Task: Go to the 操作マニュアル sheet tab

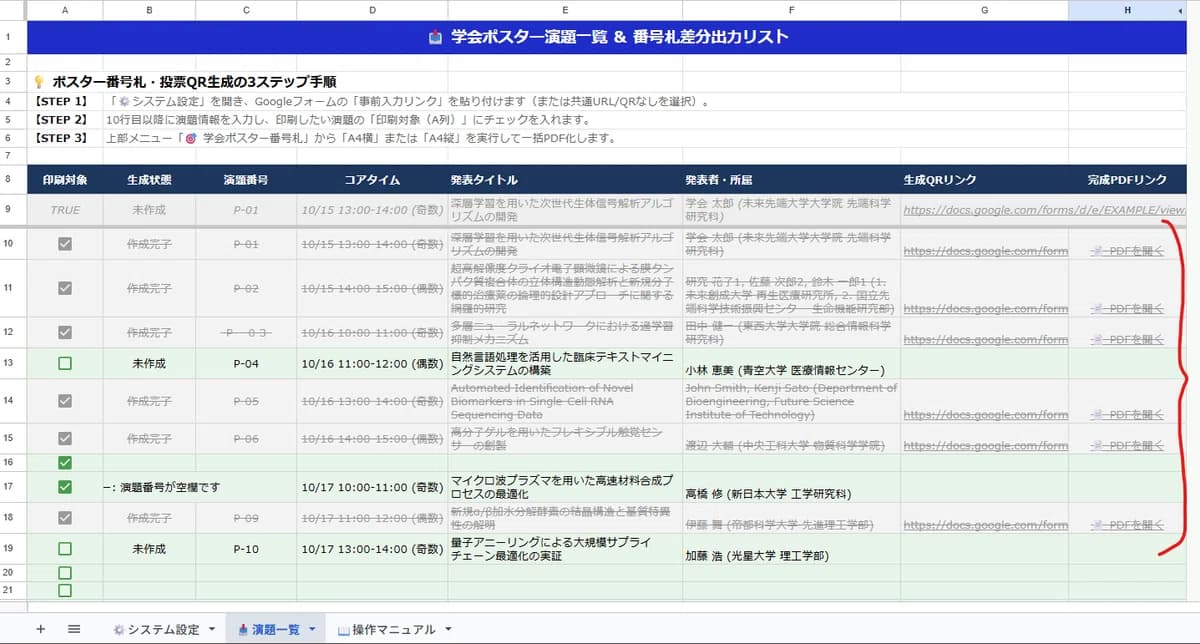Action: [x=387, y=630]
